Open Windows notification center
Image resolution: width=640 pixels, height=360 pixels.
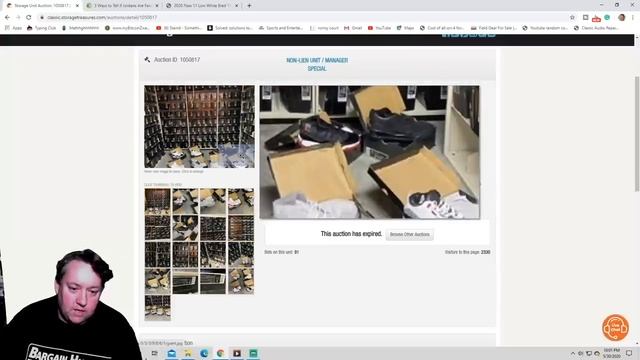tap(629, 353)
